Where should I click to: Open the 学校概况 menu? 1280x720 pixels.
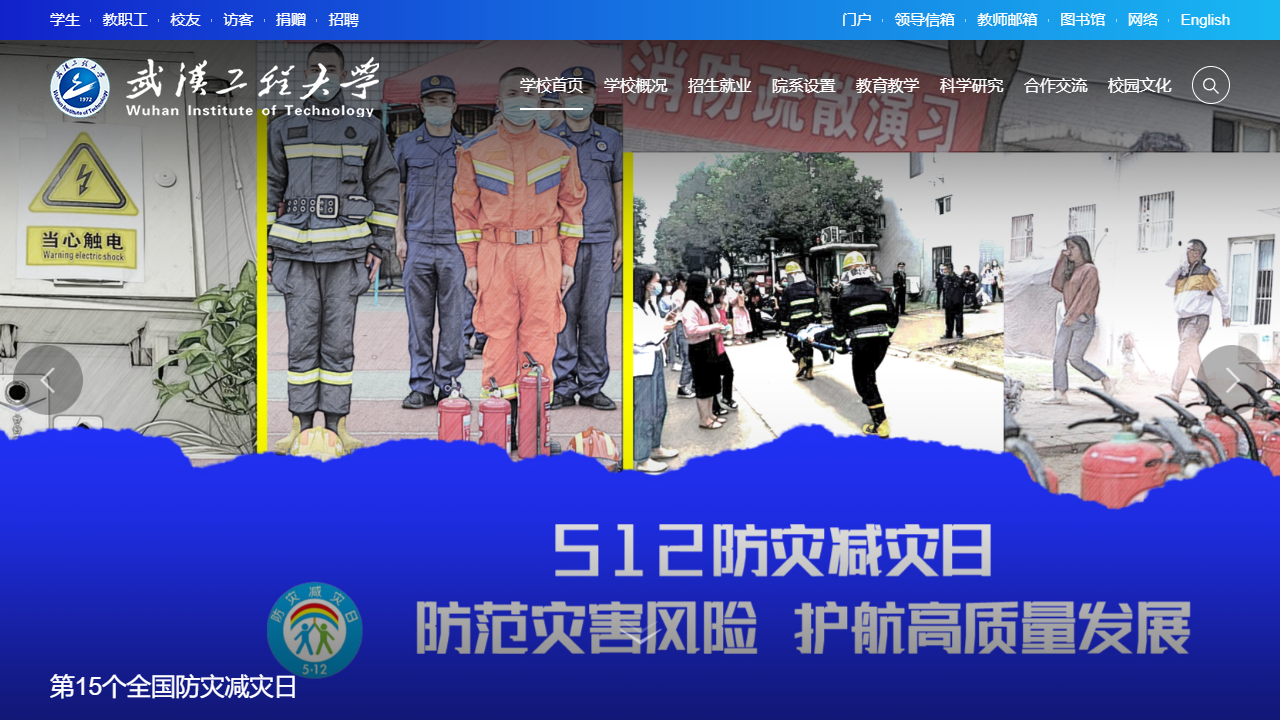(635, 85)
